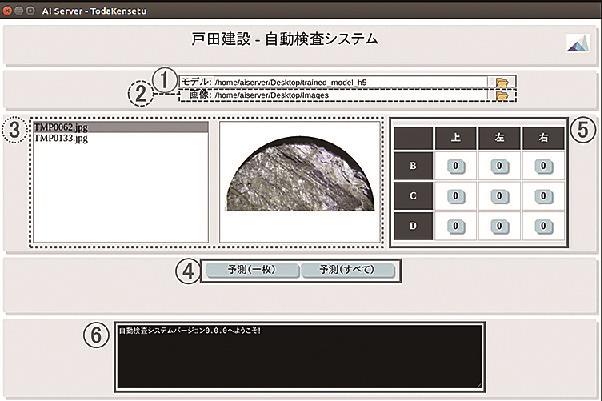Select TMP0062.jpg in the file list
The height and width of the screenshot is (401, 602).
[x=121, y=127]
